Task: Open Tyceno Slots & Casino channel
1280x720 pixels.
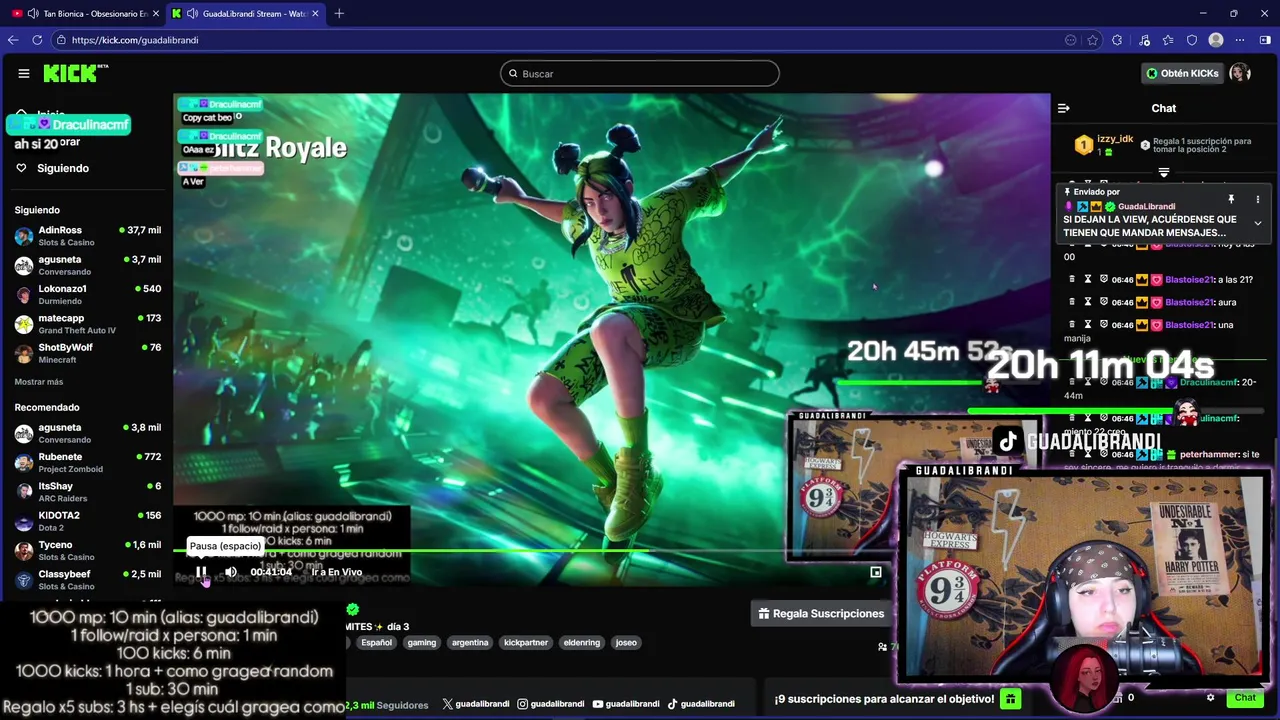Action: pos(87,550)
